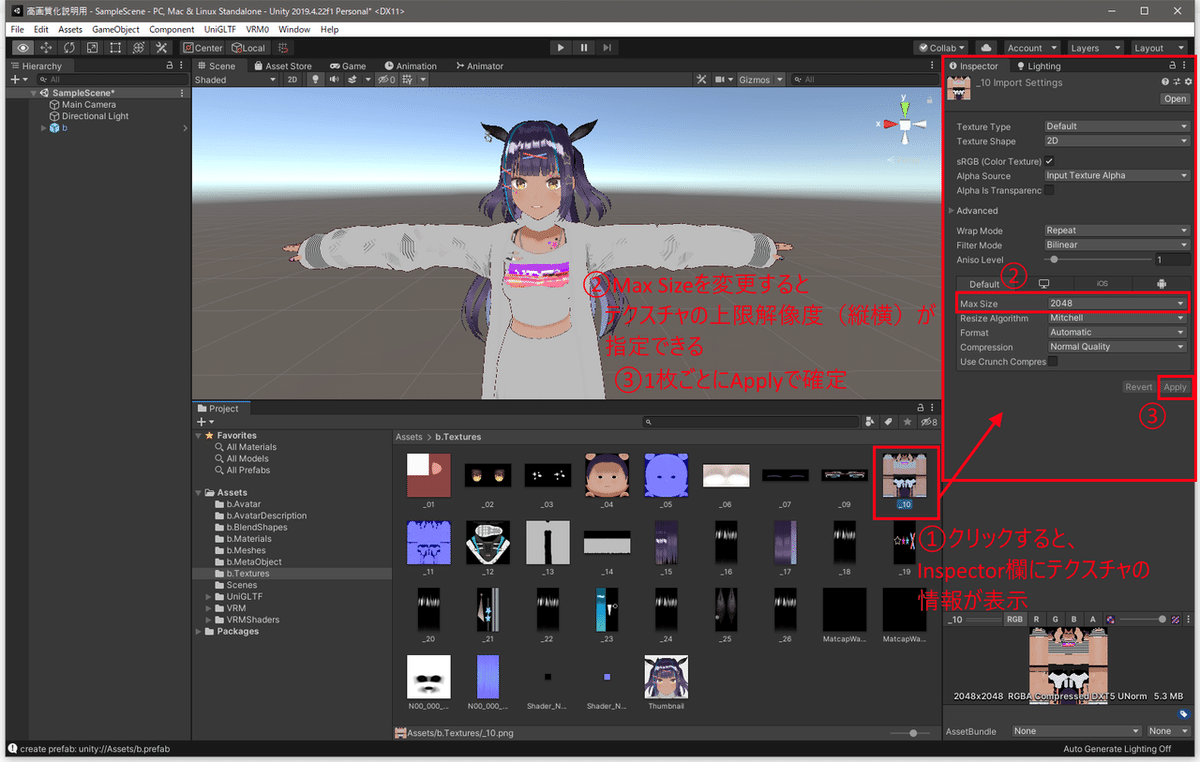Image resolution: width=1200 pixels, height=762 pixels.
Task: Open Resize Algorithm dropdown
Action: click(1118, 318)
